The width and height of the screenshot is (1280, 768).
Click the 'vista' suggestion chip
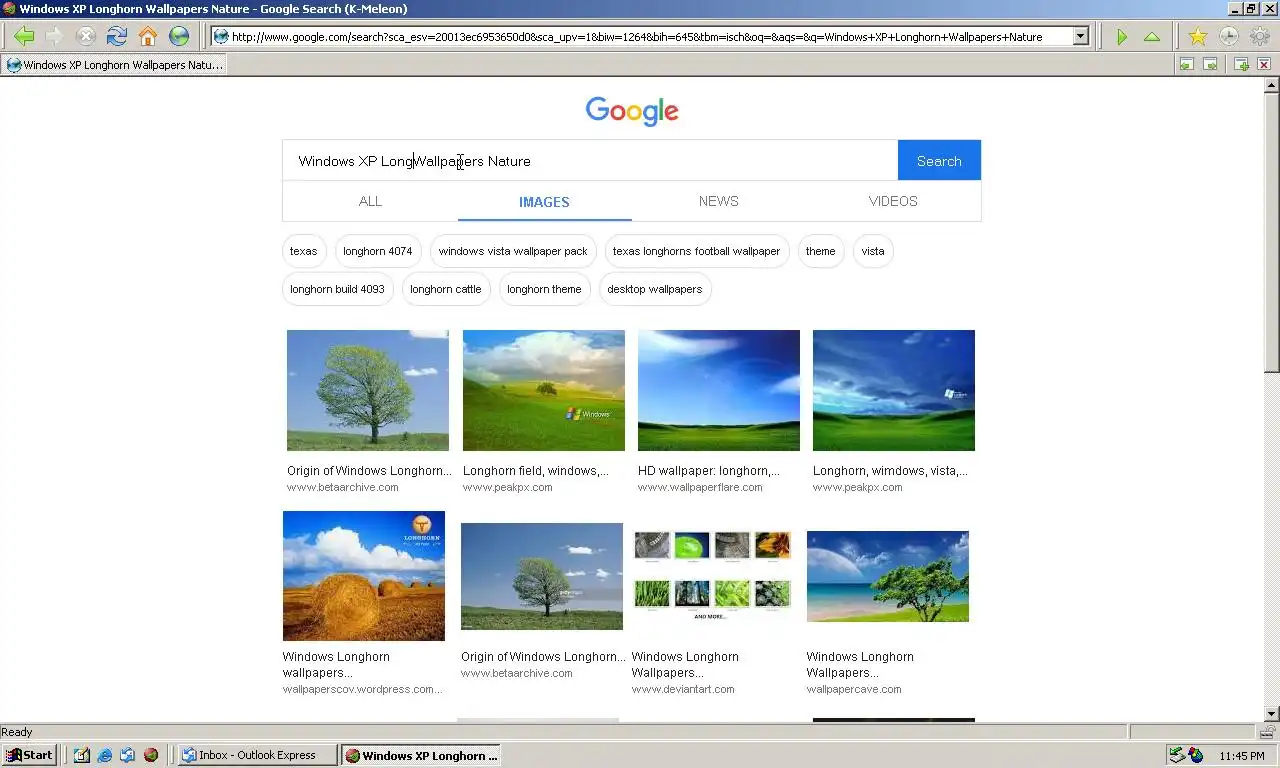(x=873, y=251)
